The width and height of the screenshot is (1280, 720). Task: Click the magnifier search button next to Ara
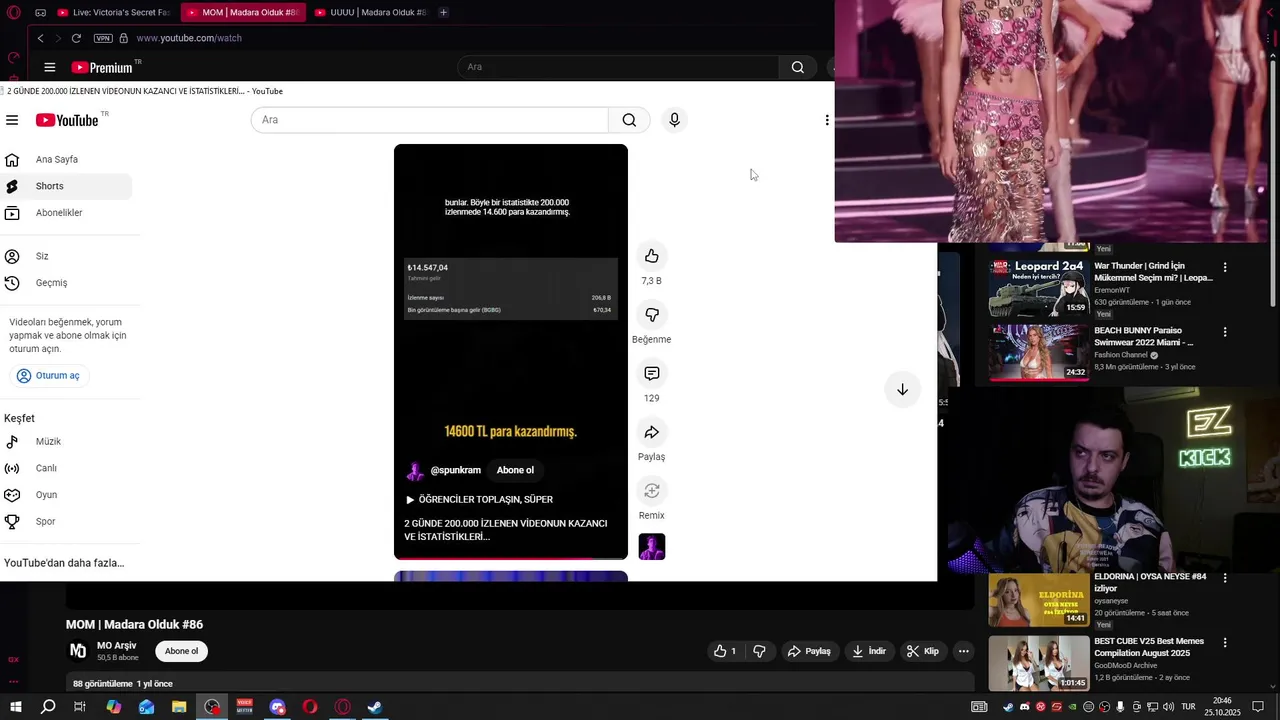[629, 120]
